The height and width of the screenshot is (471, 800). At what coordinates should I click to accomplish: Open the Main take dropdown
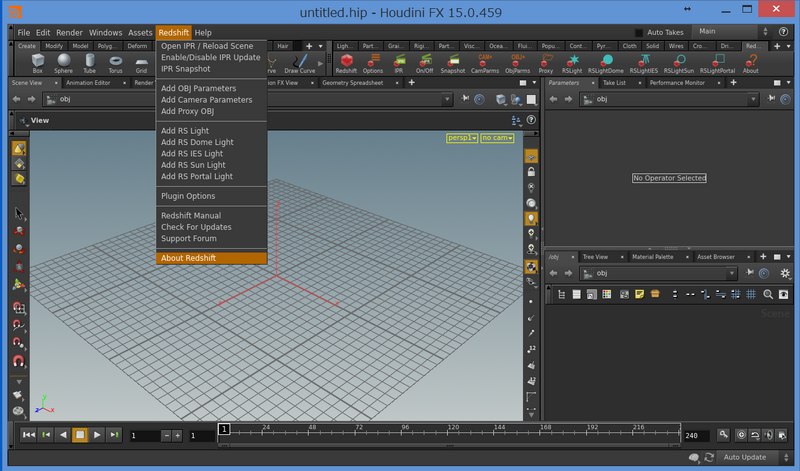[x=731, y=32]
